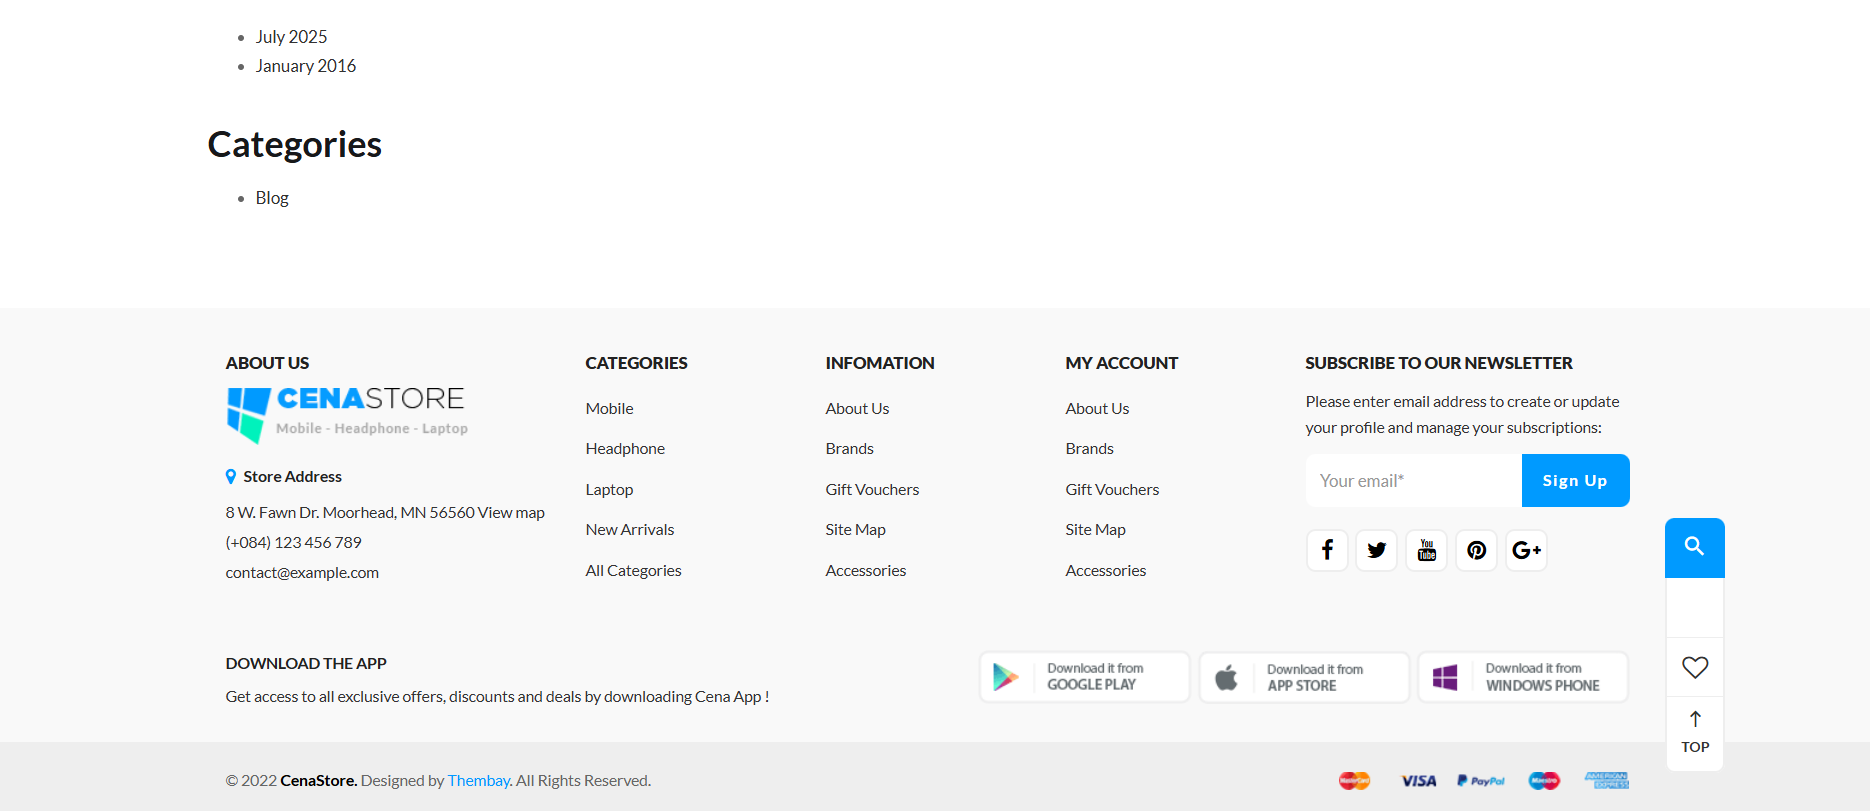Open the YouTube social icon
Image resolution: width=1870 pixels, height=811 pixels.
point(1427,550)
